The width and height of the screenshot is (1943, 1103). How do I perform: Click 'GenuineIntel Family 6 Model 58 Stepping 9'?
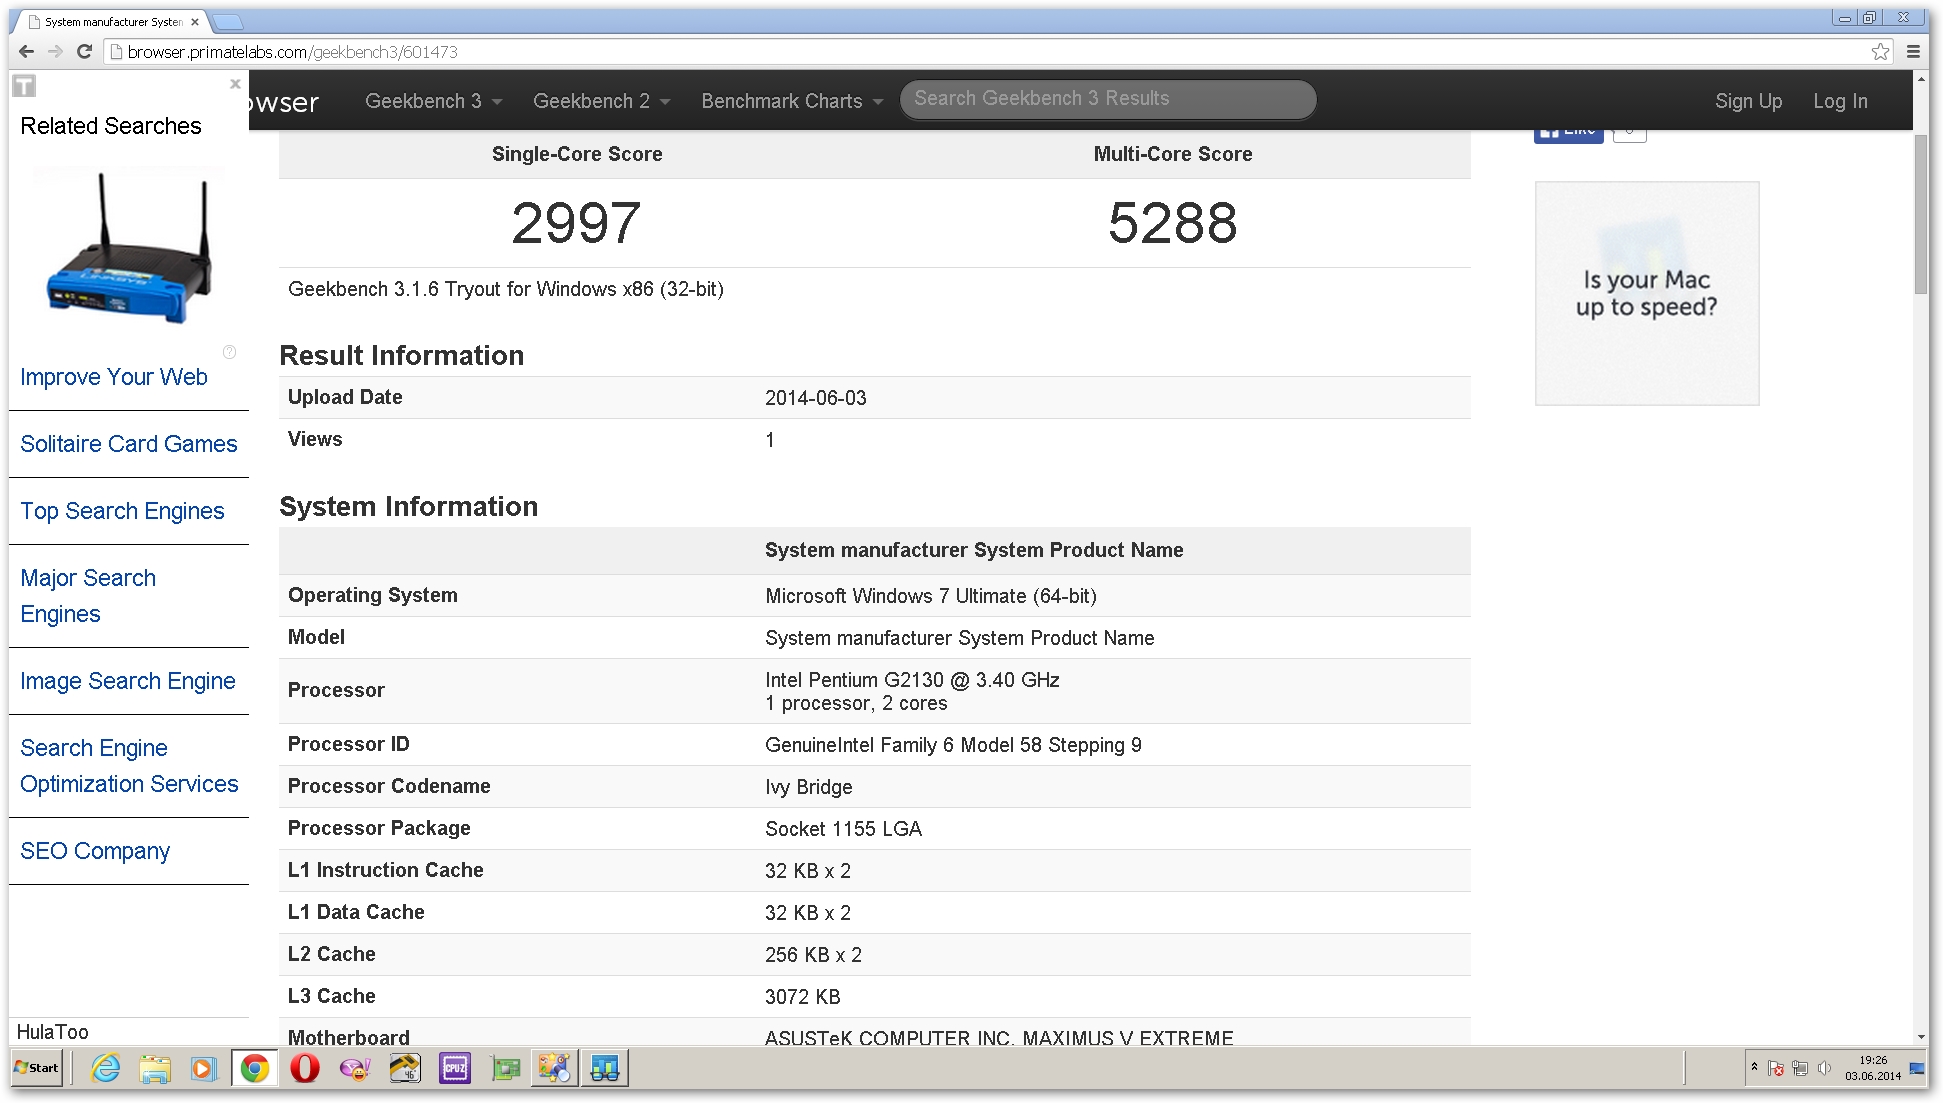(x=953, y=745)
